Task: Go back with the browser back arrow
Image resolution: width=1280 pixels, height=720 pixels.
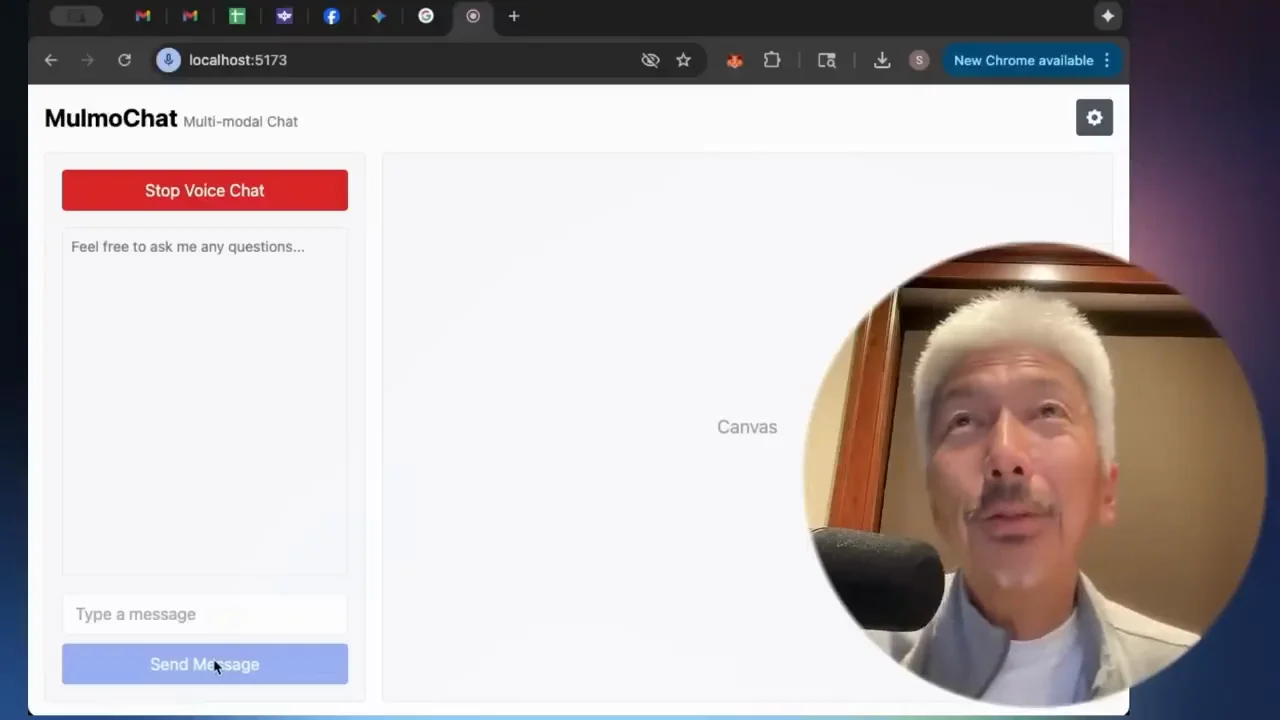Action: (51, 60)
